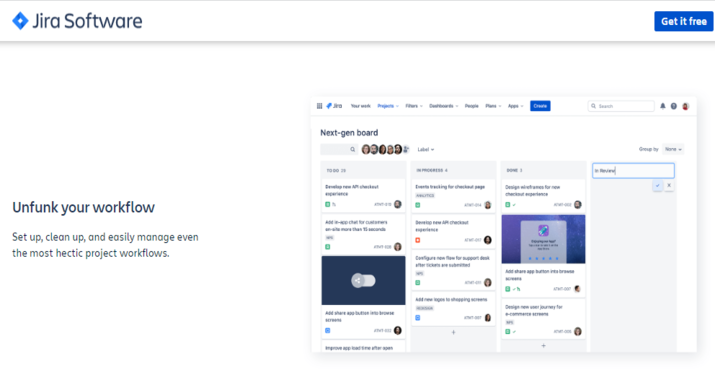Click the board search magnifier icon
The image size is (715, 375).
(352, 149)
